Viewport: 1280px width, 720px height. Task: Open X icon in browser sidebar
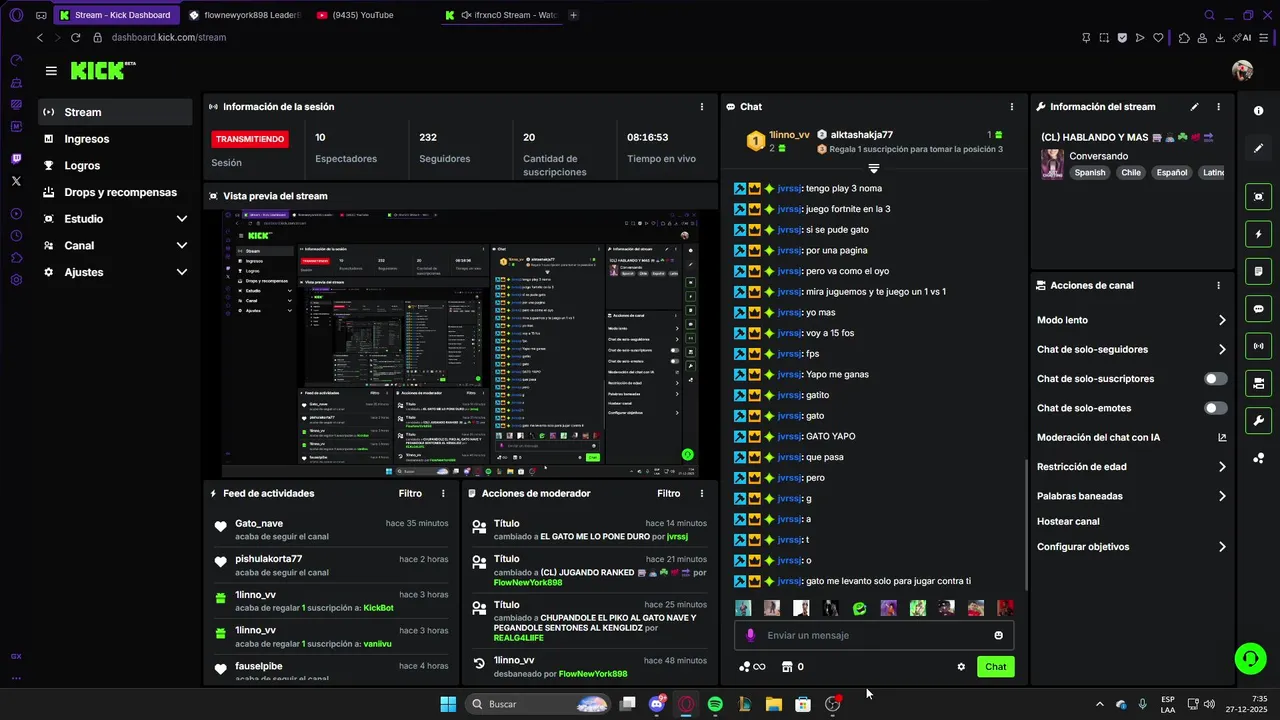tap(16, 181)
